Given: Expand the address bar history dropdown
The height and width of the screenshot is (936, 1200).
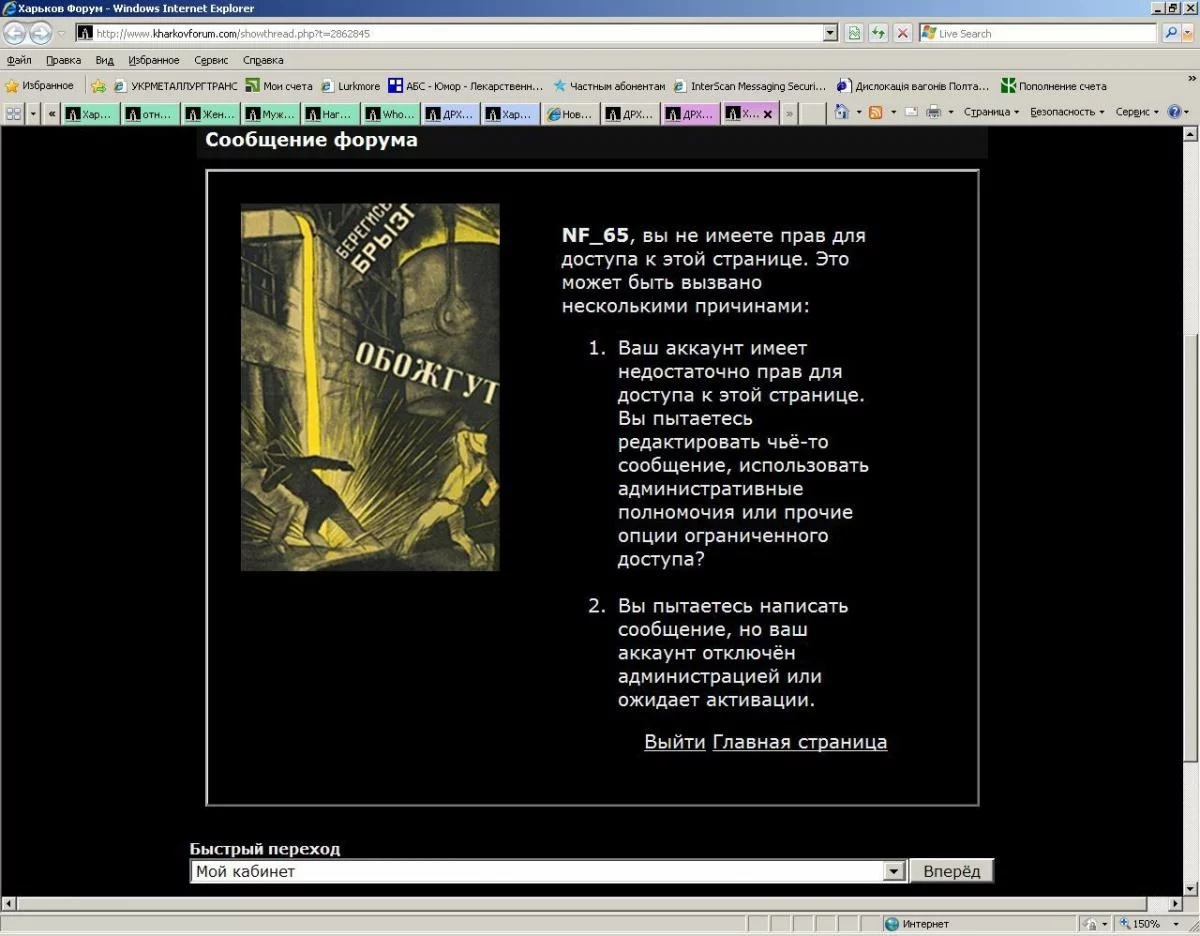Looking at the screenshot, I should point(830,33).
